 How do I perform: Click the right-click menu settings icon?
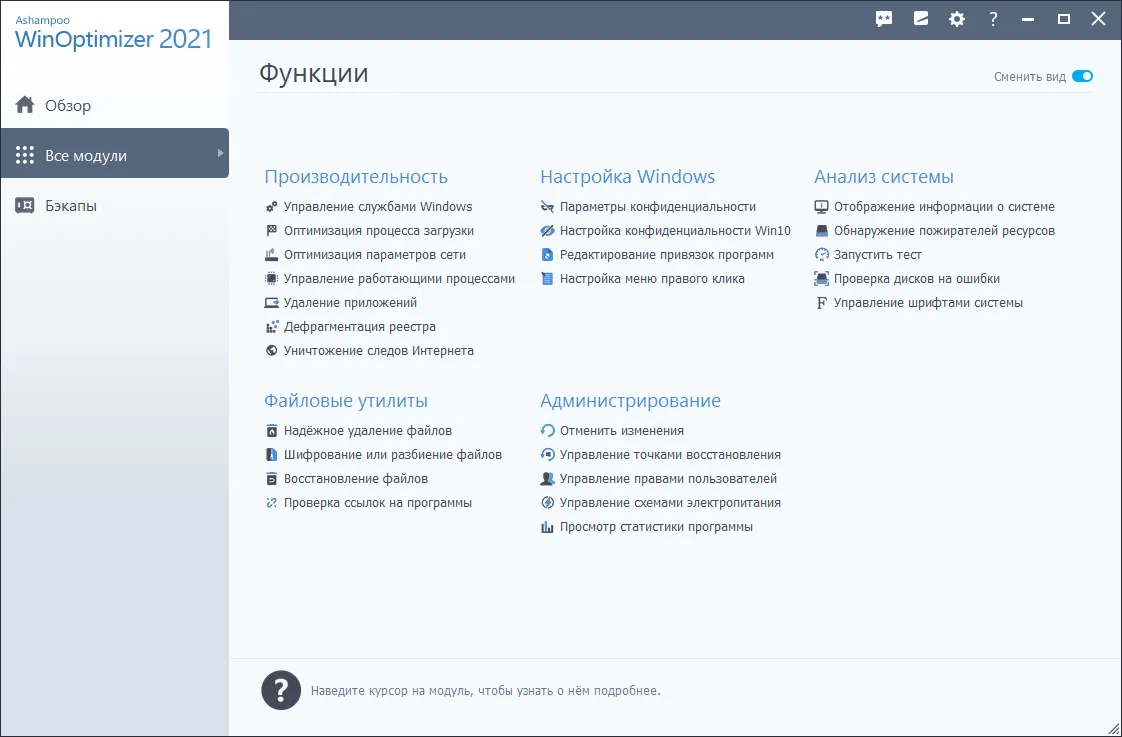click(547, 278)
